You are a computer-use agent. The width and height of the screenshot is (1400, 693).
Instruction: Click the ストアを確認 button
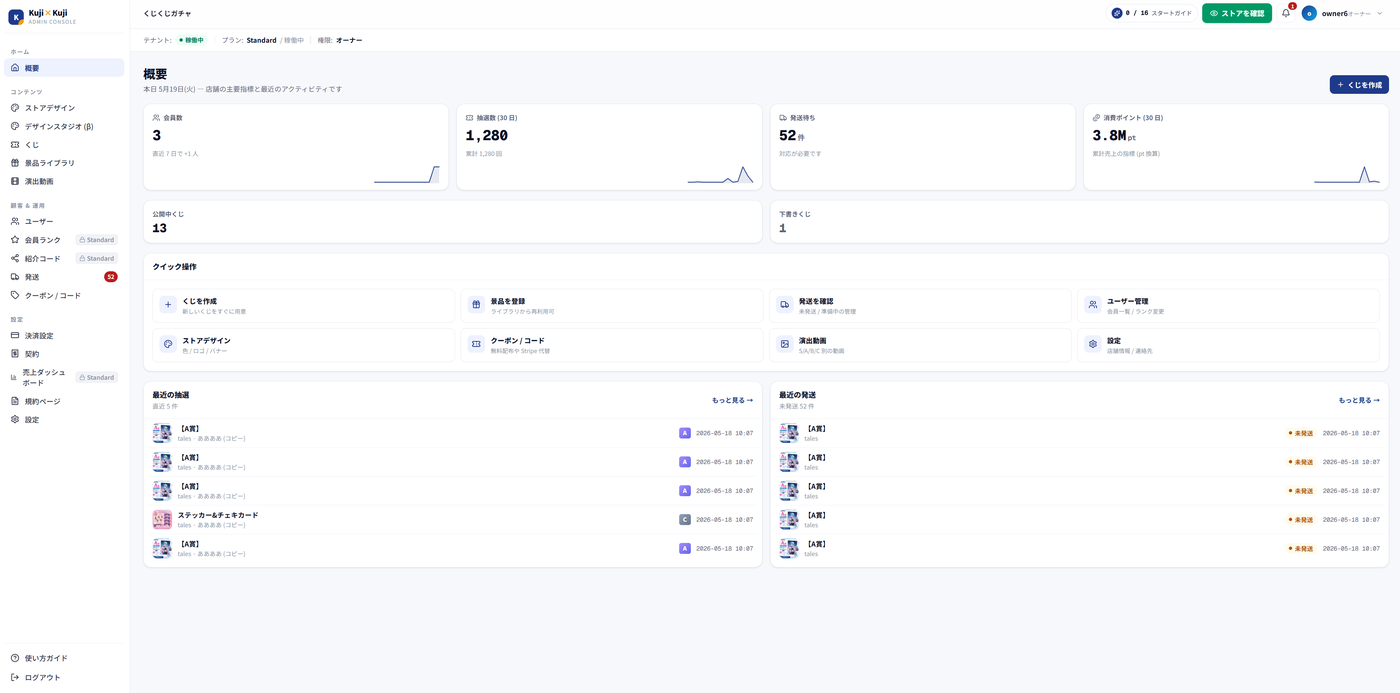(1237, 13)
